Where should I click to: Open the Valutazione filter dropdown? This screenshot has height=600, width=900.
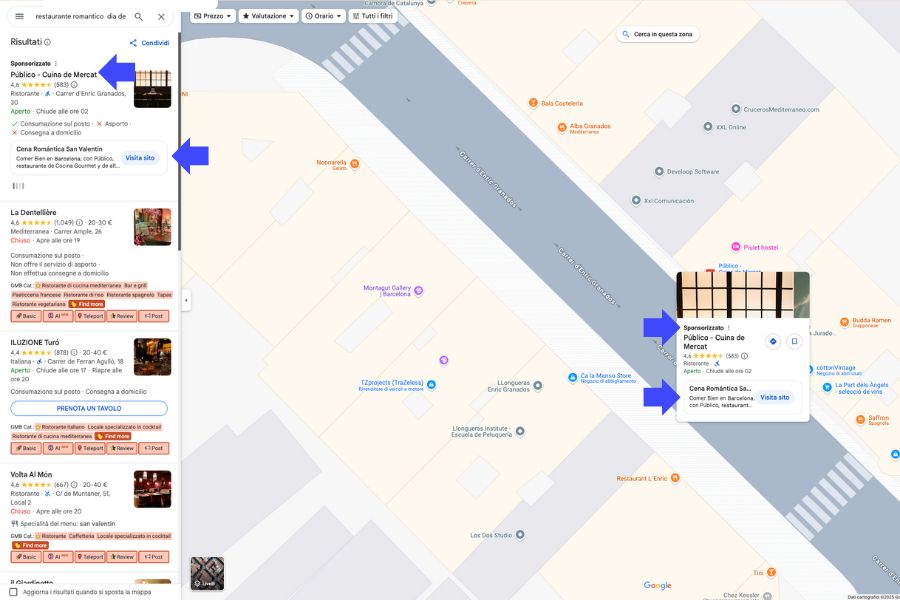click(268, 16)
